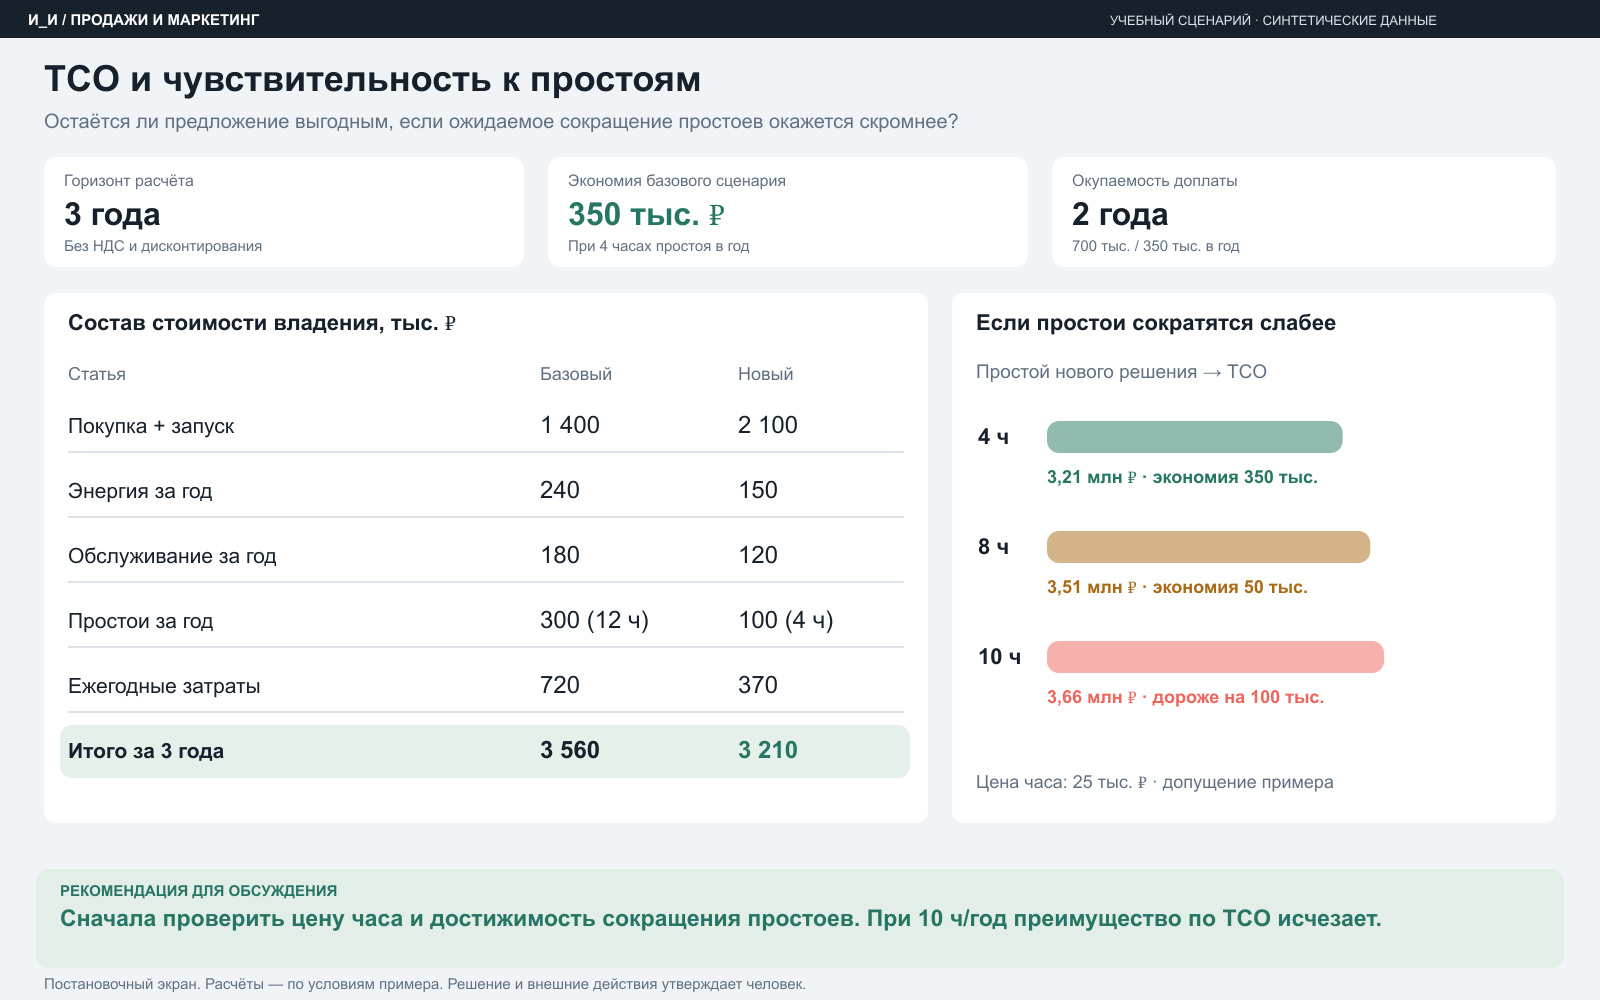Click the base energy value 240
The image size is (1600, 1000).
pos(560,490)
